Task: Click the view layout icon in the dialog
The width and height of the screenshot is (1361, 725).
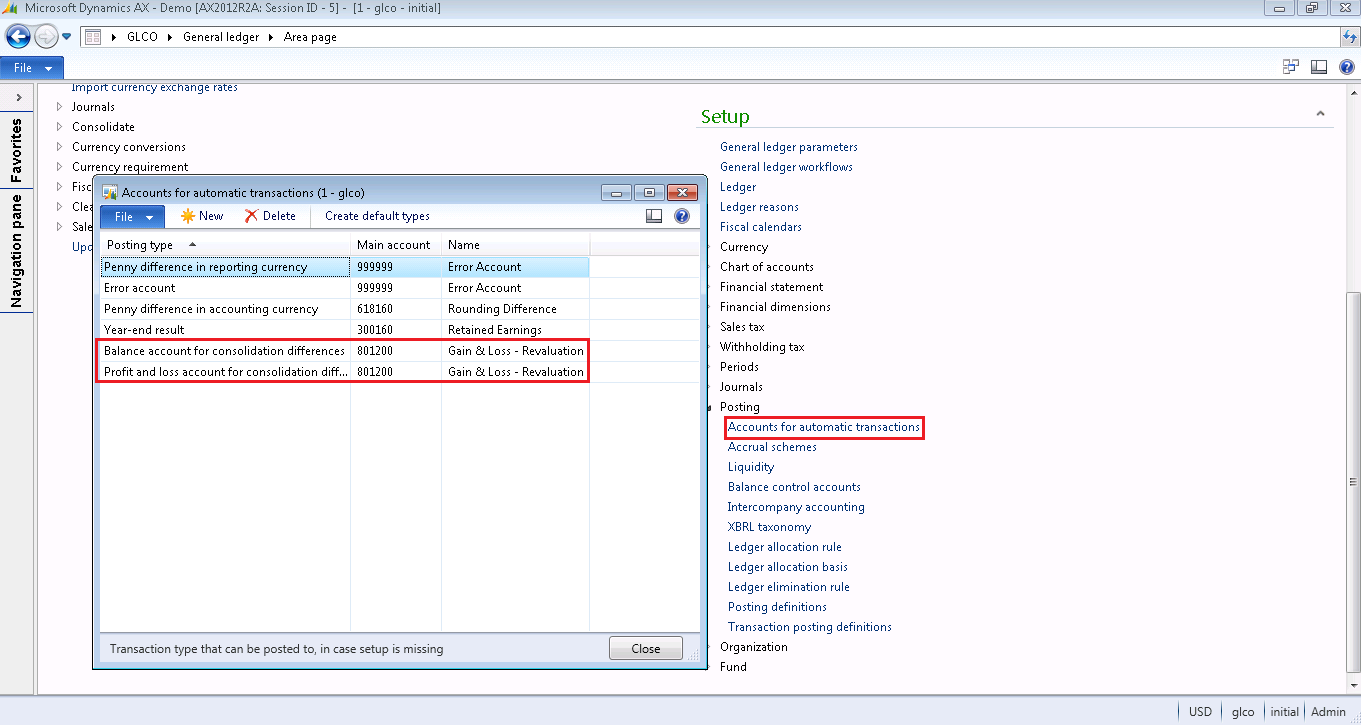Action: pyautogui.click(x=654, y=216)
